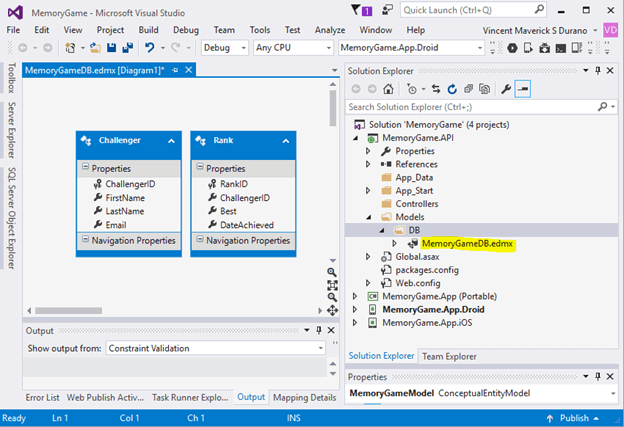Click the pin icon on MemoryGameDB.edmx tab
This screenshot has height=427, width=624.
(175, 70)
